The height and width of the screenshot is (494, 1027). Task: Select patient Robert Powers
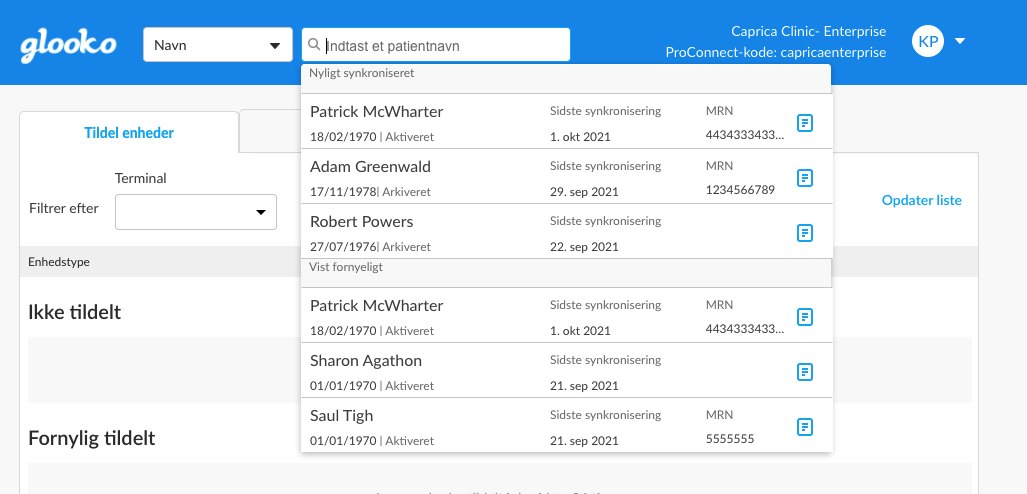567,231
